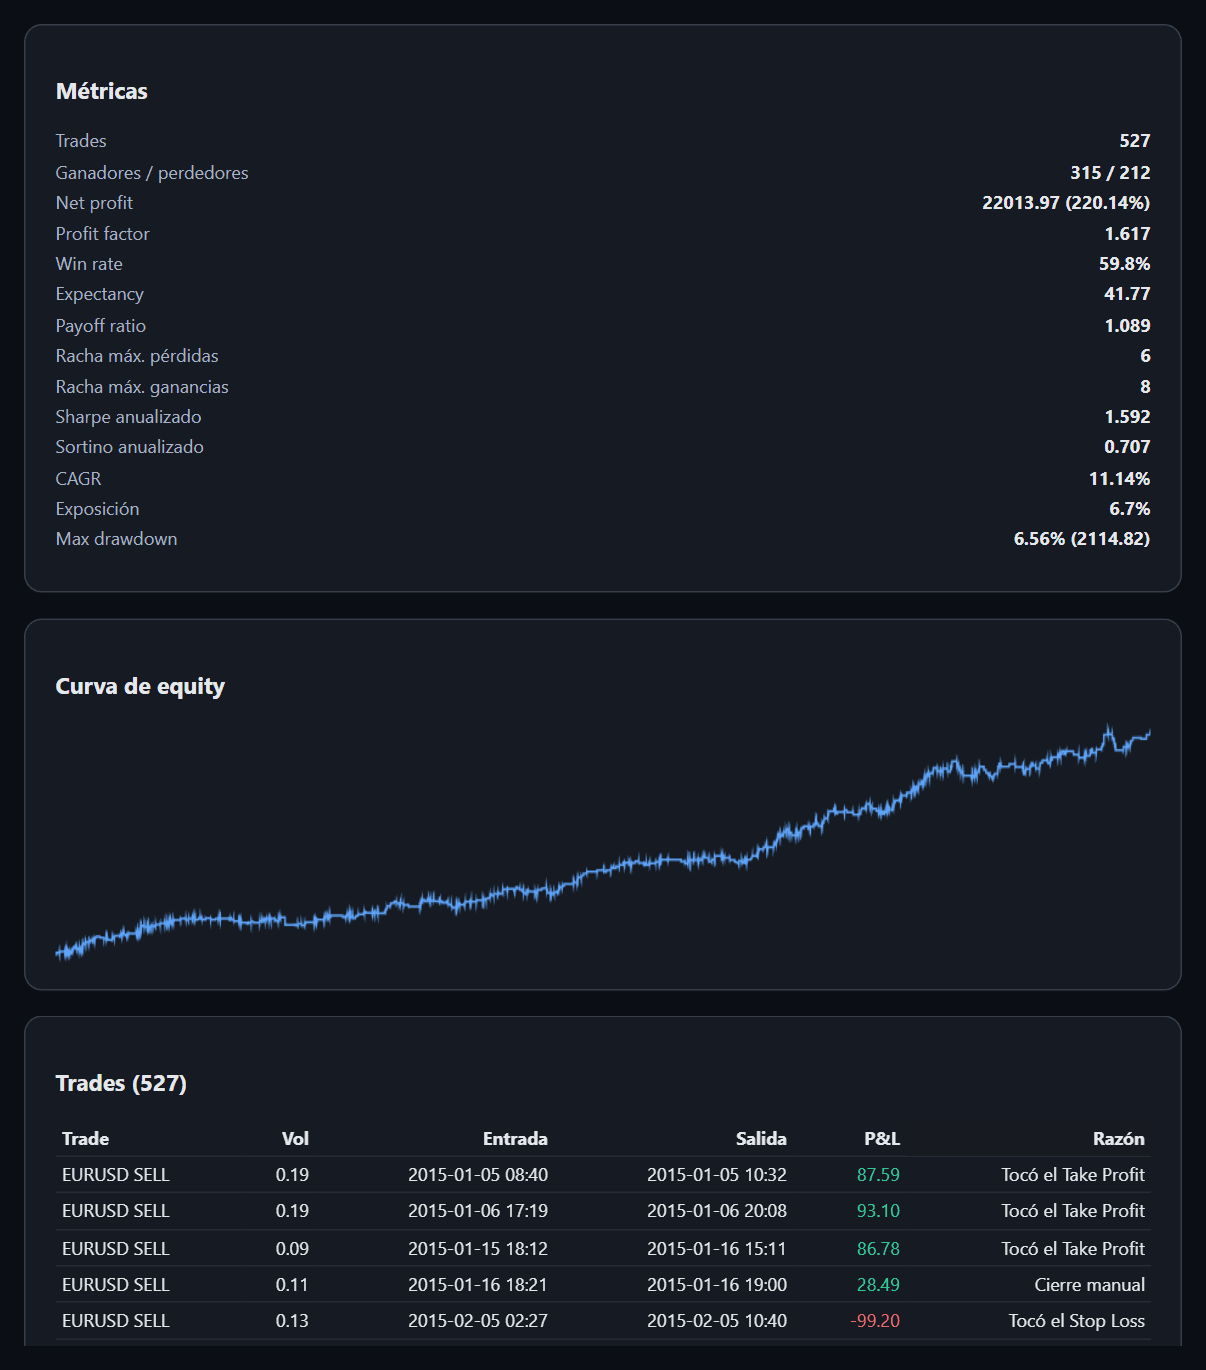Select the entry time 2015-01-05 08:40
Screen dimensions: 1206x1370
[478, 1175]
